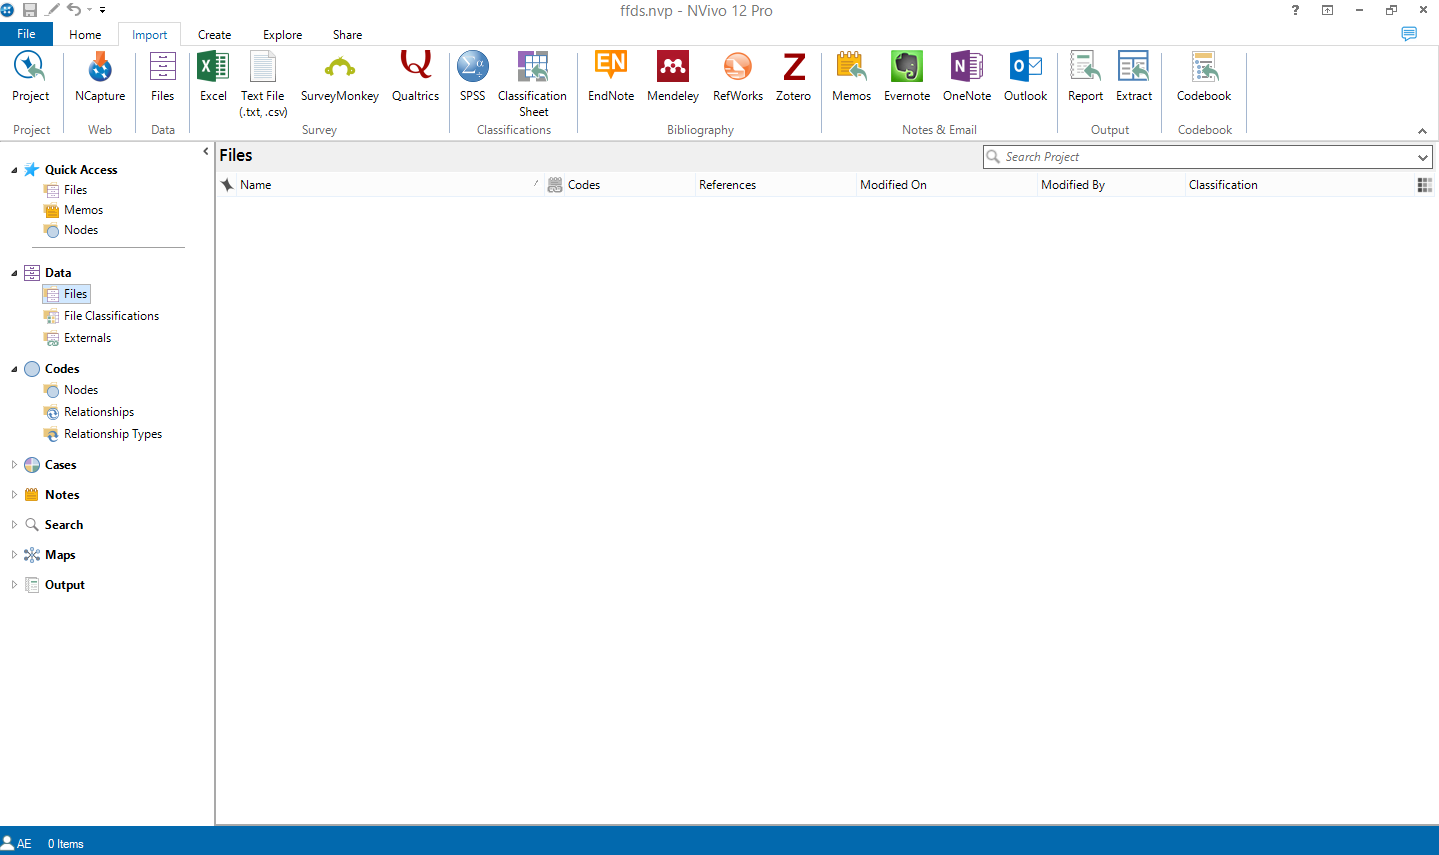Open NCapture web import
This screenshot has height=855, width=1439.
pyautogui.click(x=100, y=77)
